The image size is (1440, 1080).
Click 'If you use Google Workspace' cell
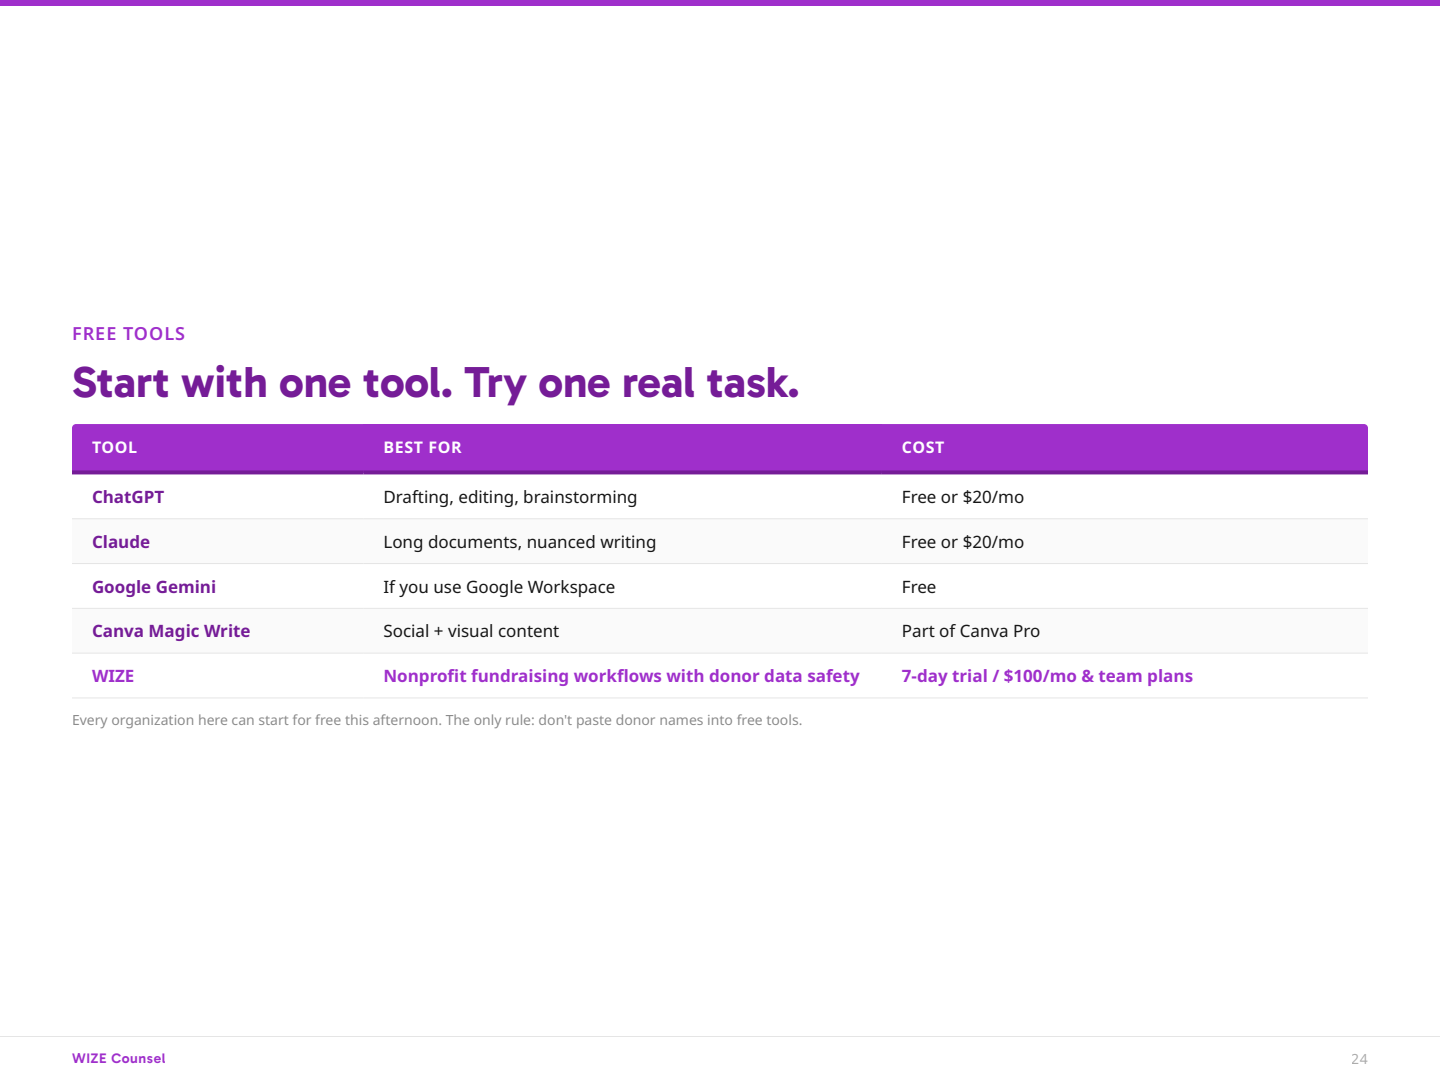coord(499,587)
